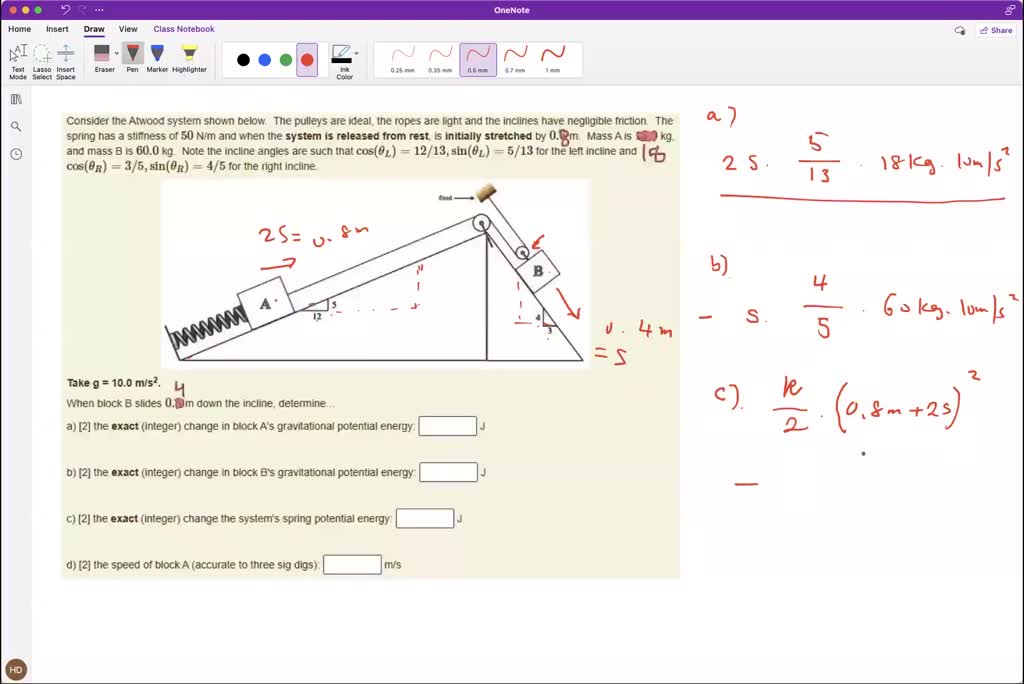Open the Eraser options dropdown arrow
This screenshot has height=684, width=1024.
coord(117,52)
